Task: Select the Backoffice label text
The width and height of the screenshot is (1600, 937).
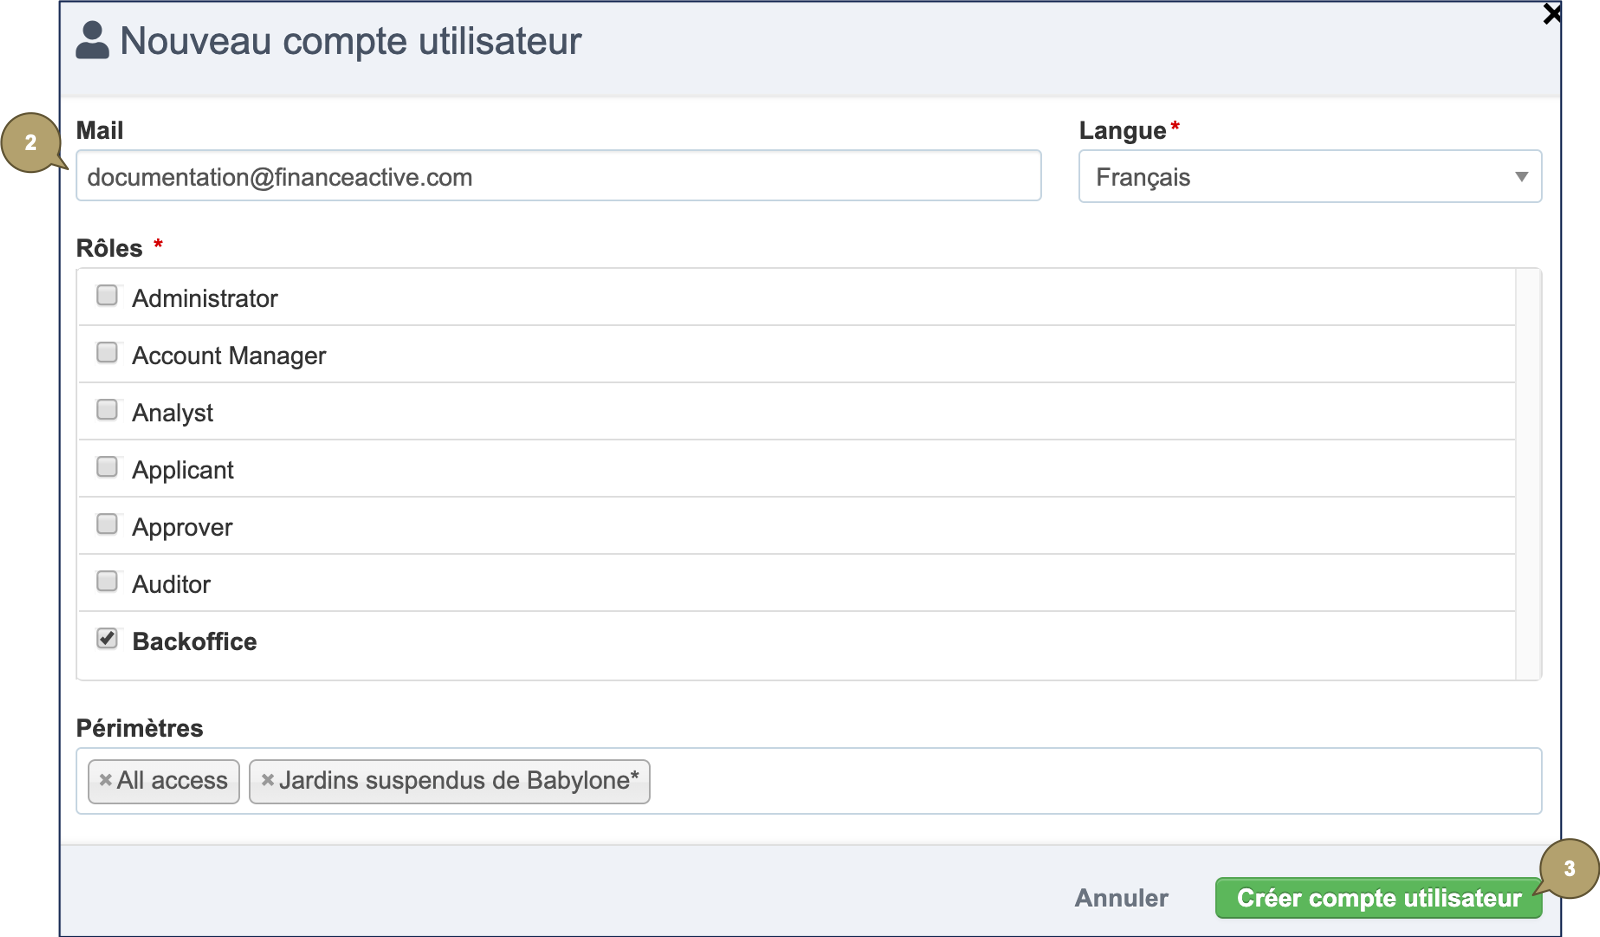Action: coord(195,641)
